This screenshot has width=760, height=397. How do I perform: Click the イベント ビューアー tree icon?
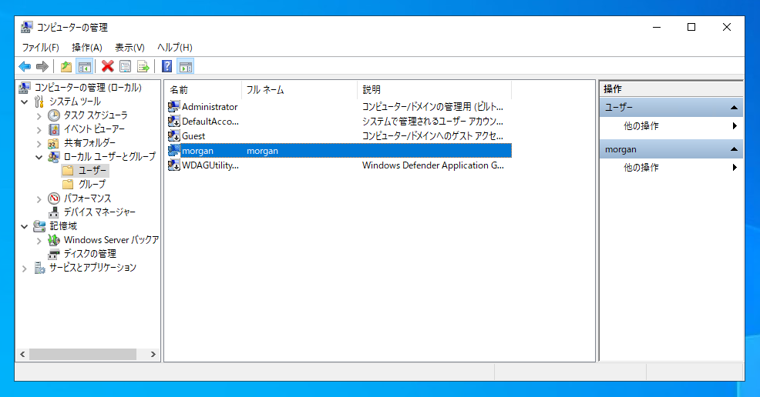(54, 129)
